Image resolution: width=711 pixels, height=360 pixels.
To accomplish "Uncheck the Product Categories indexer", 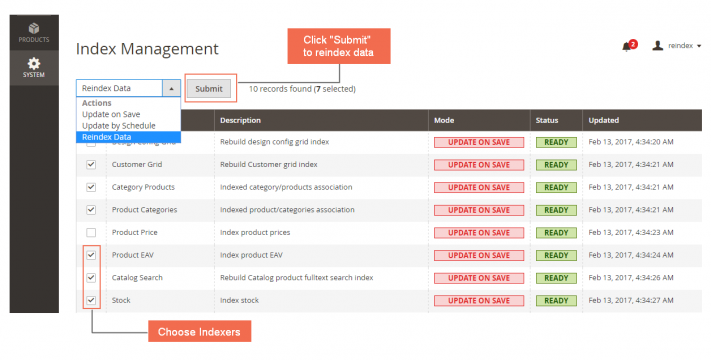I will (91, 209).
